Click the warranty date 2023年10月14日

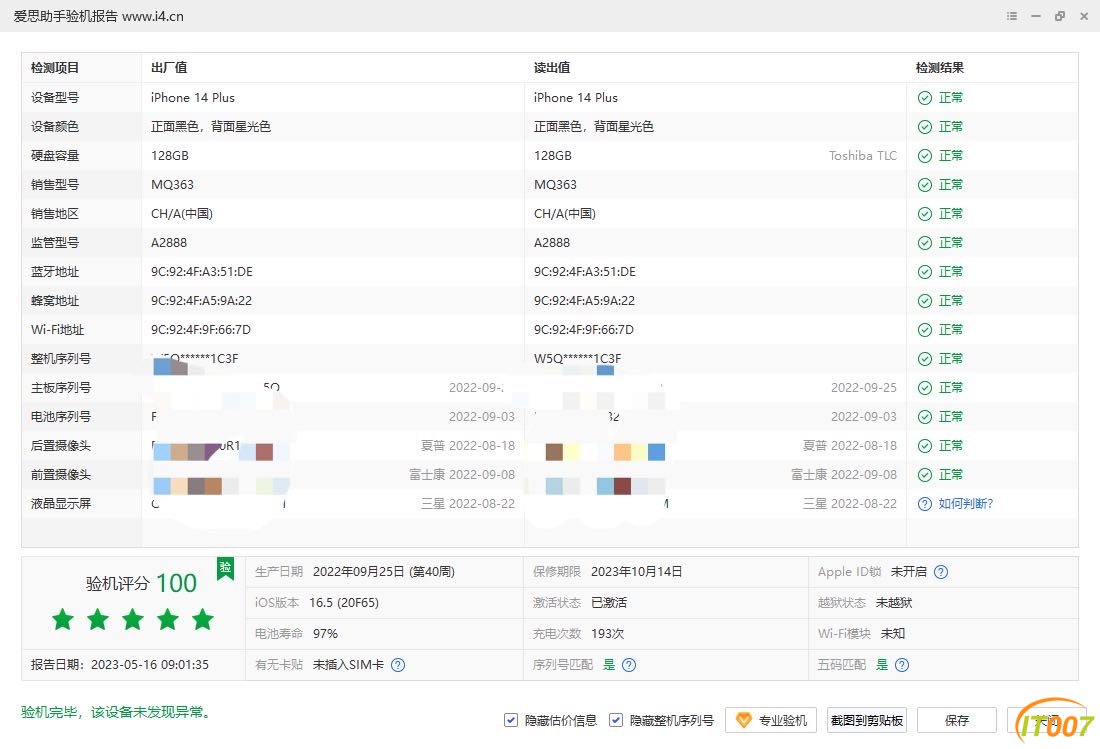coord(636,572)
